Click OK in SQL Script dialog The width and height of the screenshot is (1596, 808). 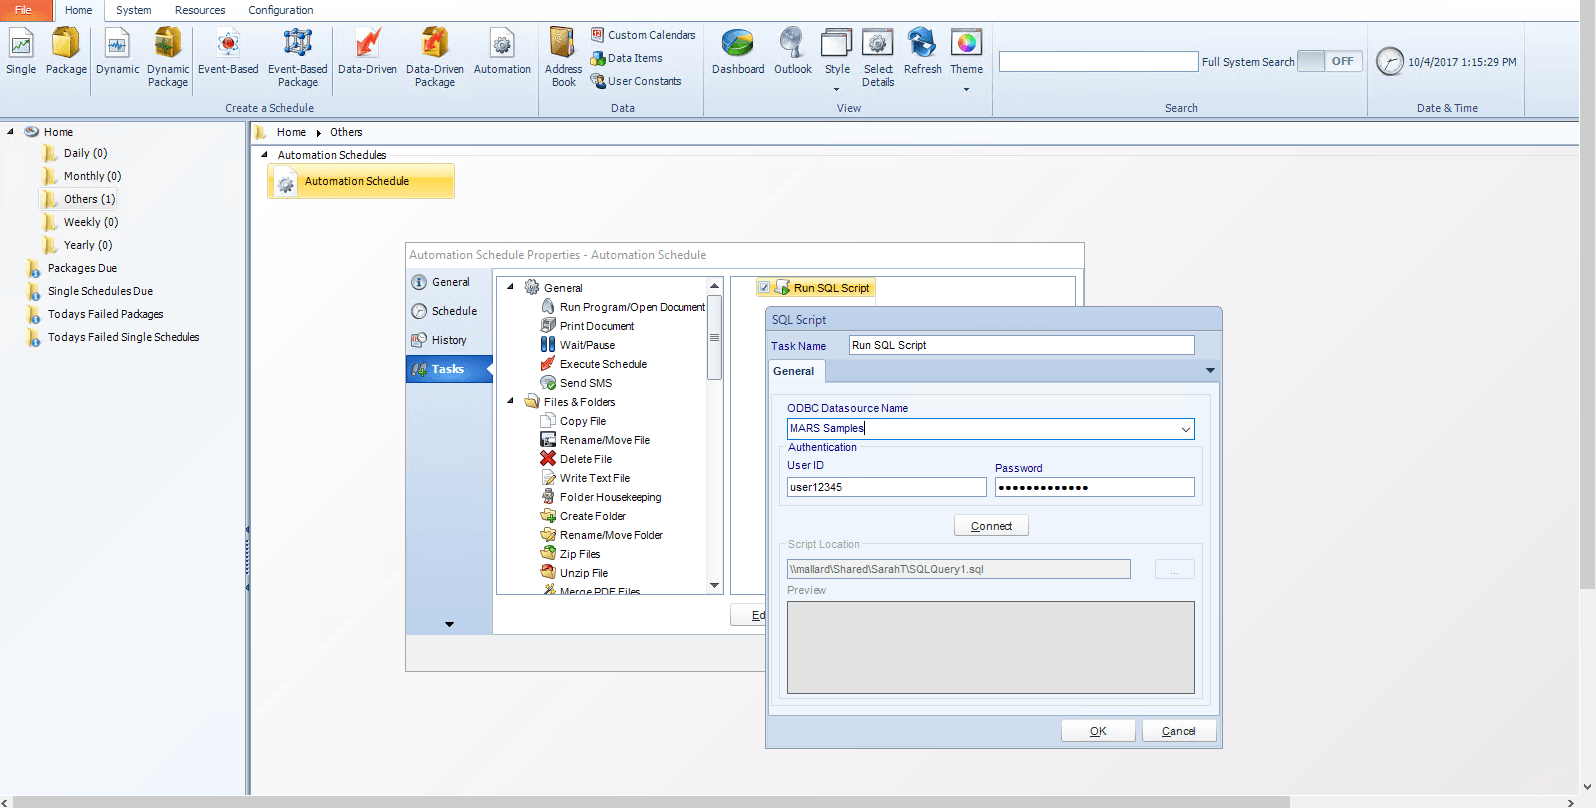[1098, 731]
